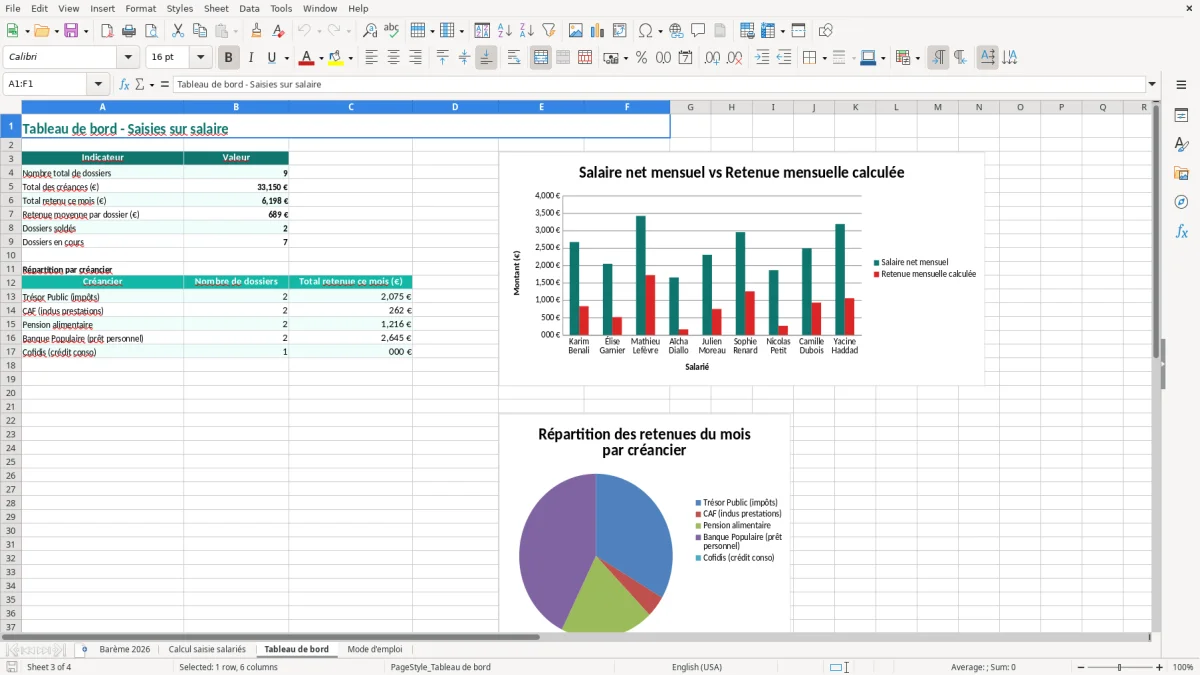Open the Sheet menu
This screenshot has height=675, width=1200.
point(216,8)
